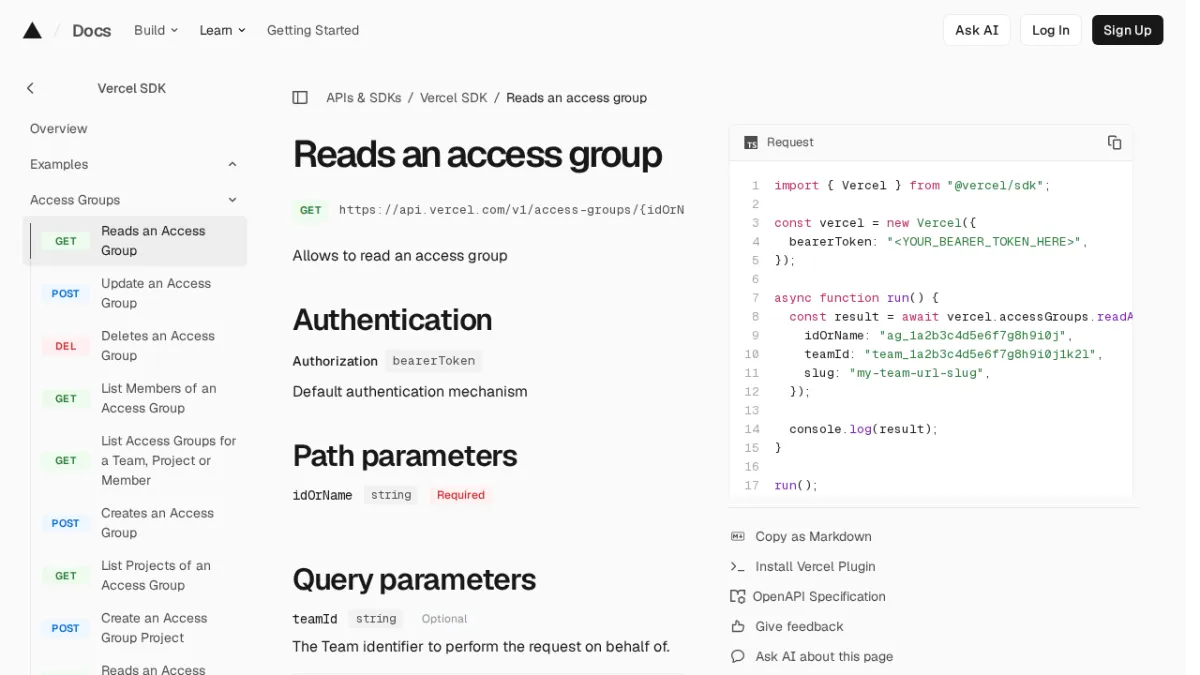This screenshot has width=1200, height=675.
Task: Click the POST badge of Creates an Access Group
Action: (66, 523)
